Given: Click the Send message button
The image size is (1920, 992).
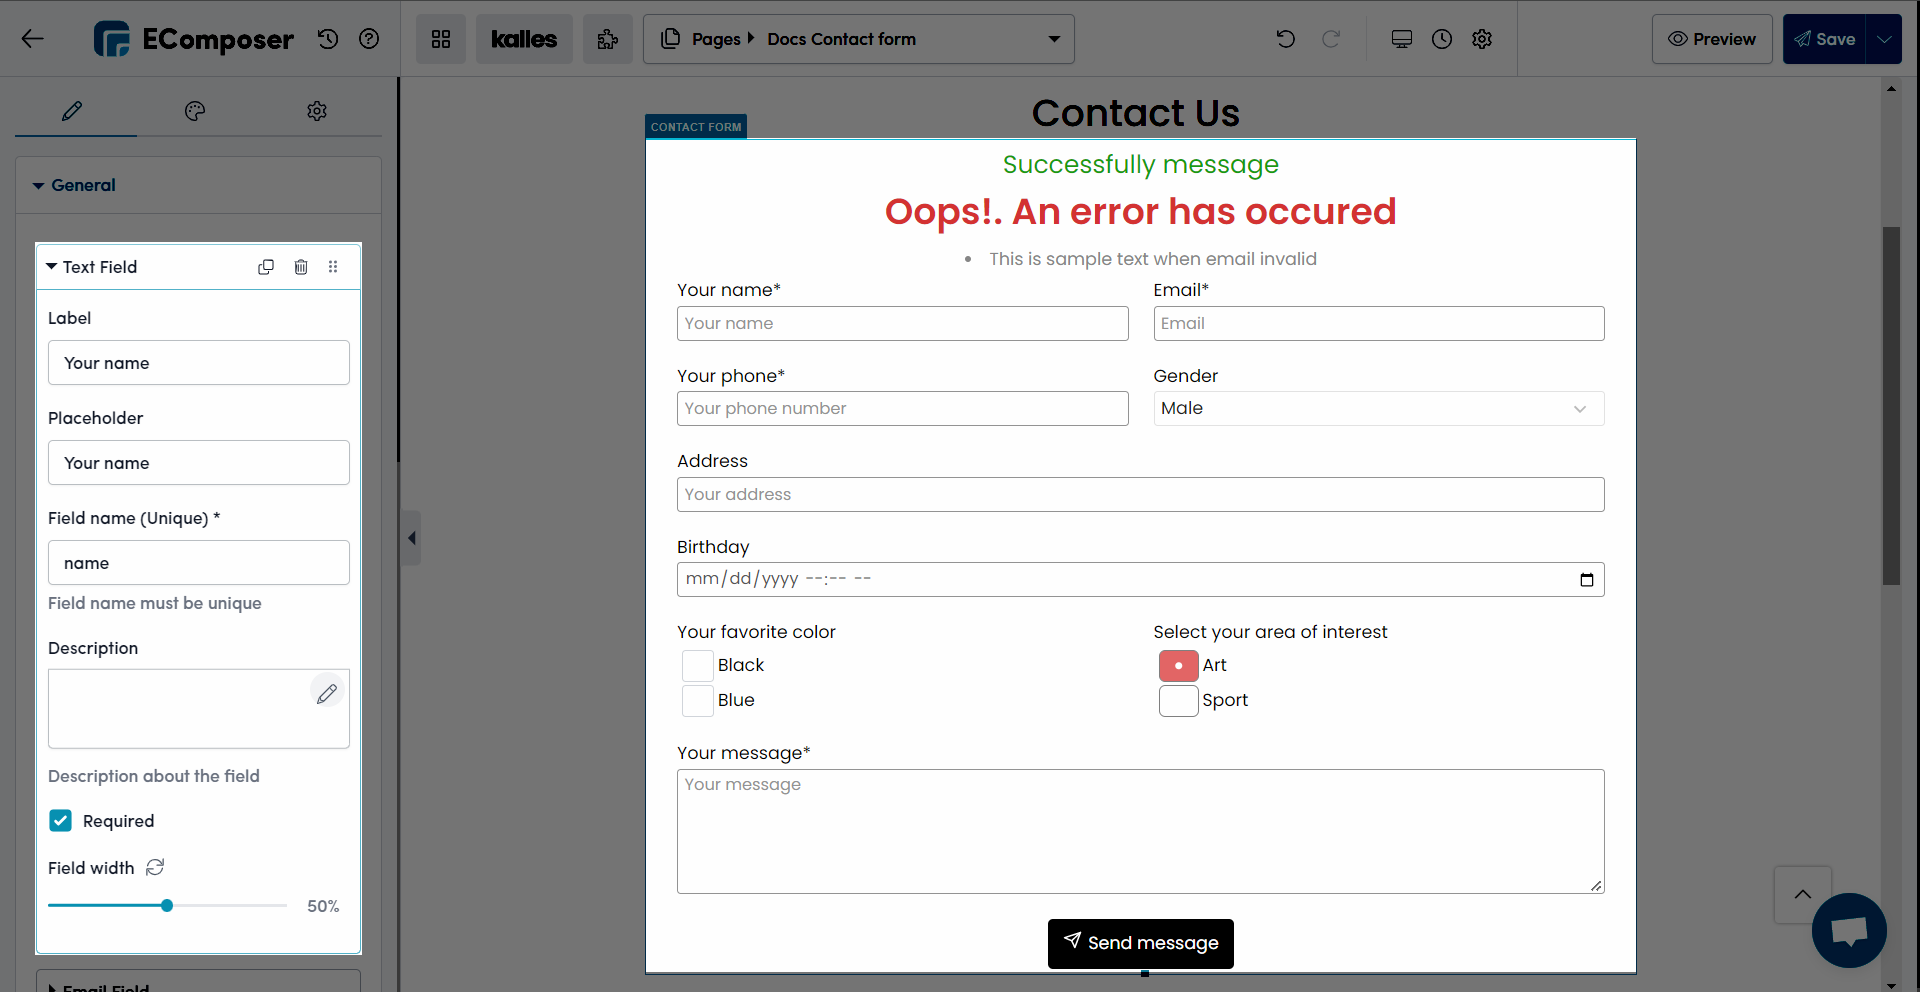Looking at the screenshot, I should pyautogui.click(x=1141, y=944).
